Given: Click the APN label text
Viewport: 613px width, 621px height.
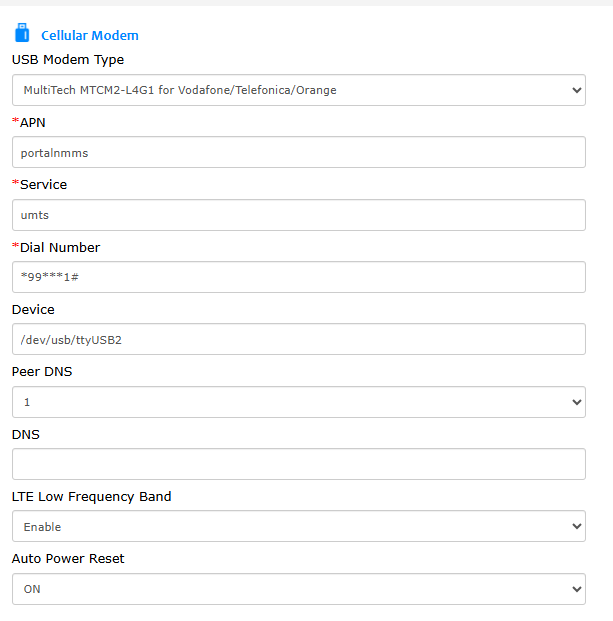Looking at the screenshot, I should pyautogui.click(x=32, y=123).
